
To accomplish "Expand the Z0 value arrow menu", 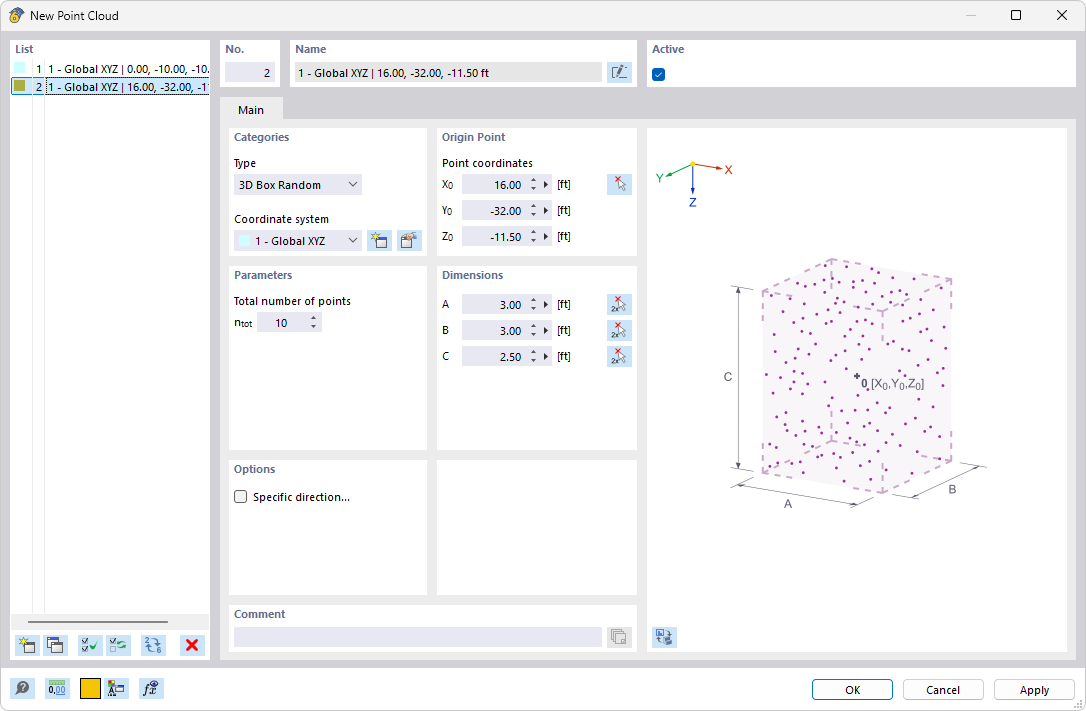I will tap(546, 237).
